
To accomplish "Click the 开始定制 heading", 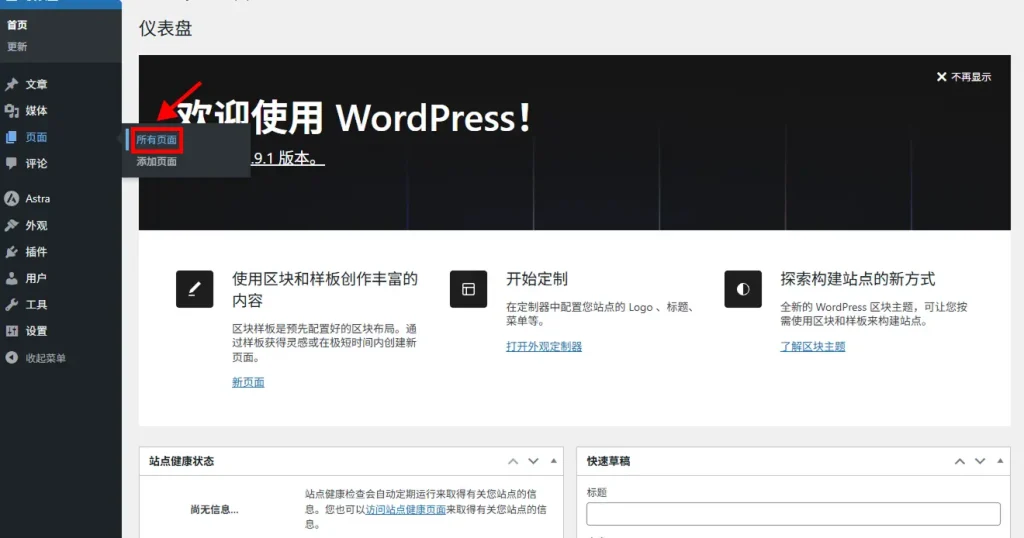I will (537, 279).
